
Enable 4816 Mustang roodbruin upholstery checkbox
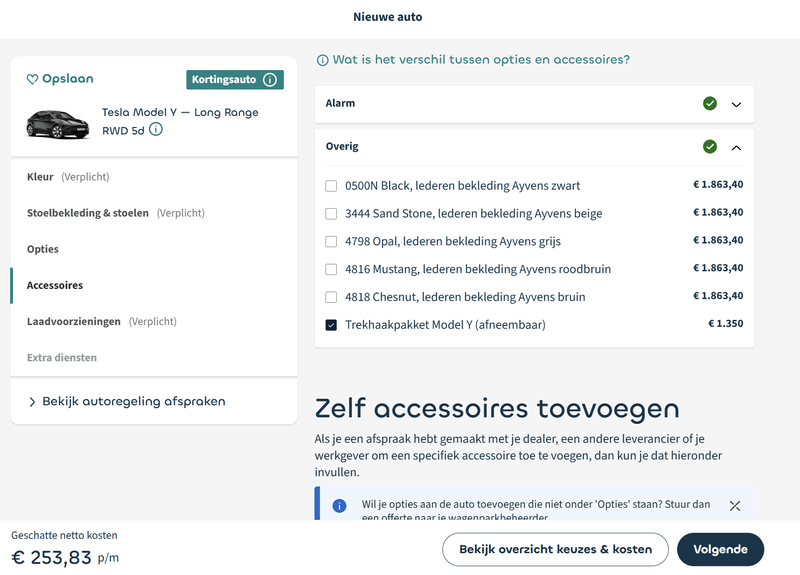click(x=331, y=269)
